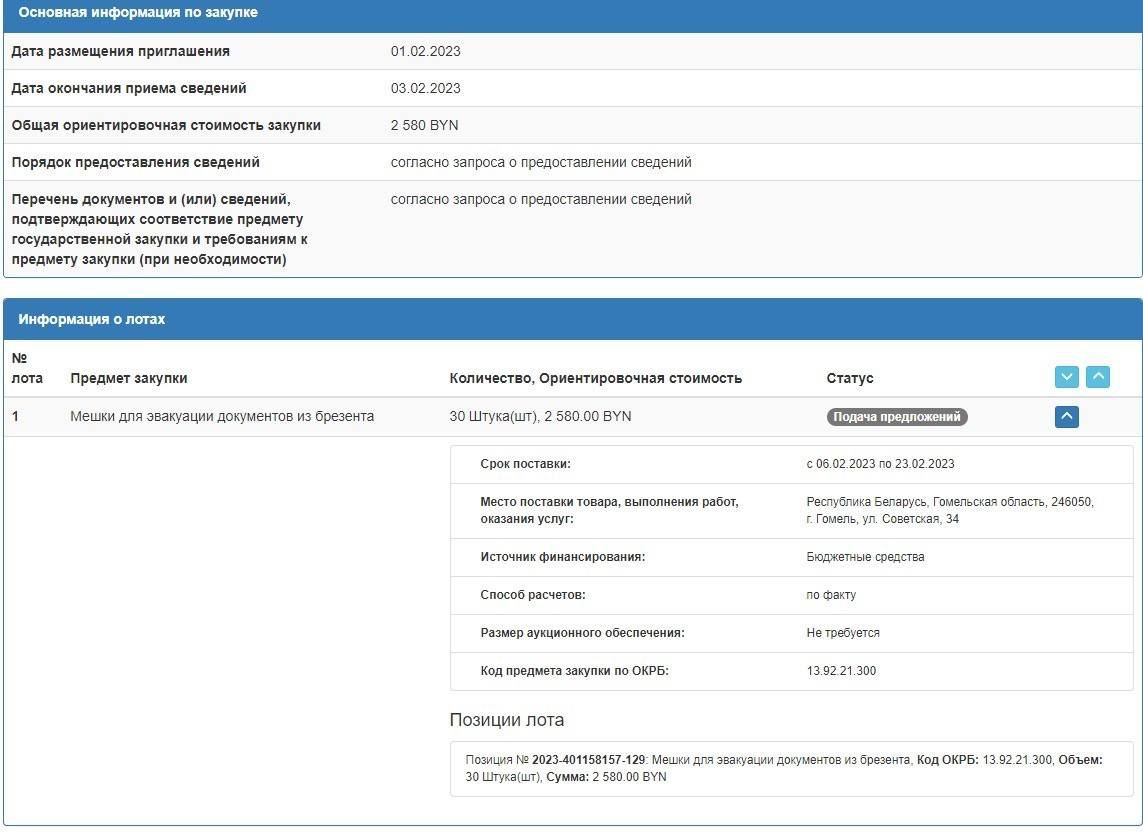Click position number 2023-401158157-129
1143x832 pixels.
[589, 760]
